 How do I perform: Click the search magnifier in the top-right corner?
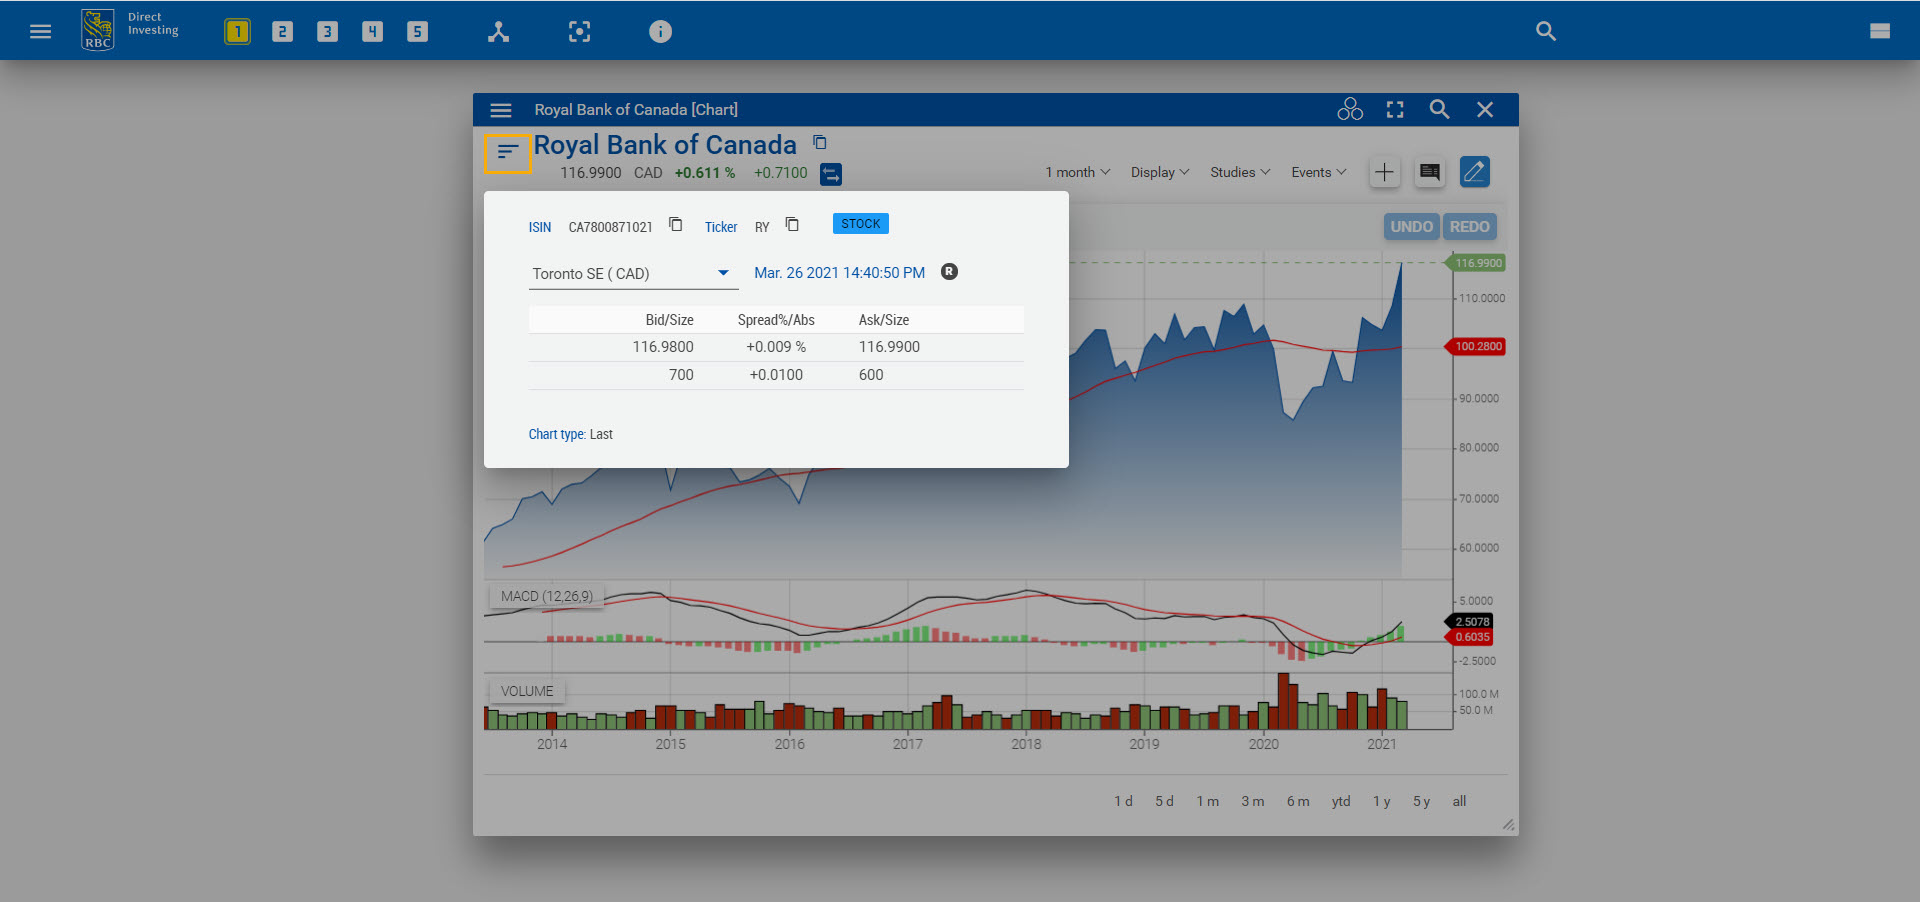coord(1545,31)
